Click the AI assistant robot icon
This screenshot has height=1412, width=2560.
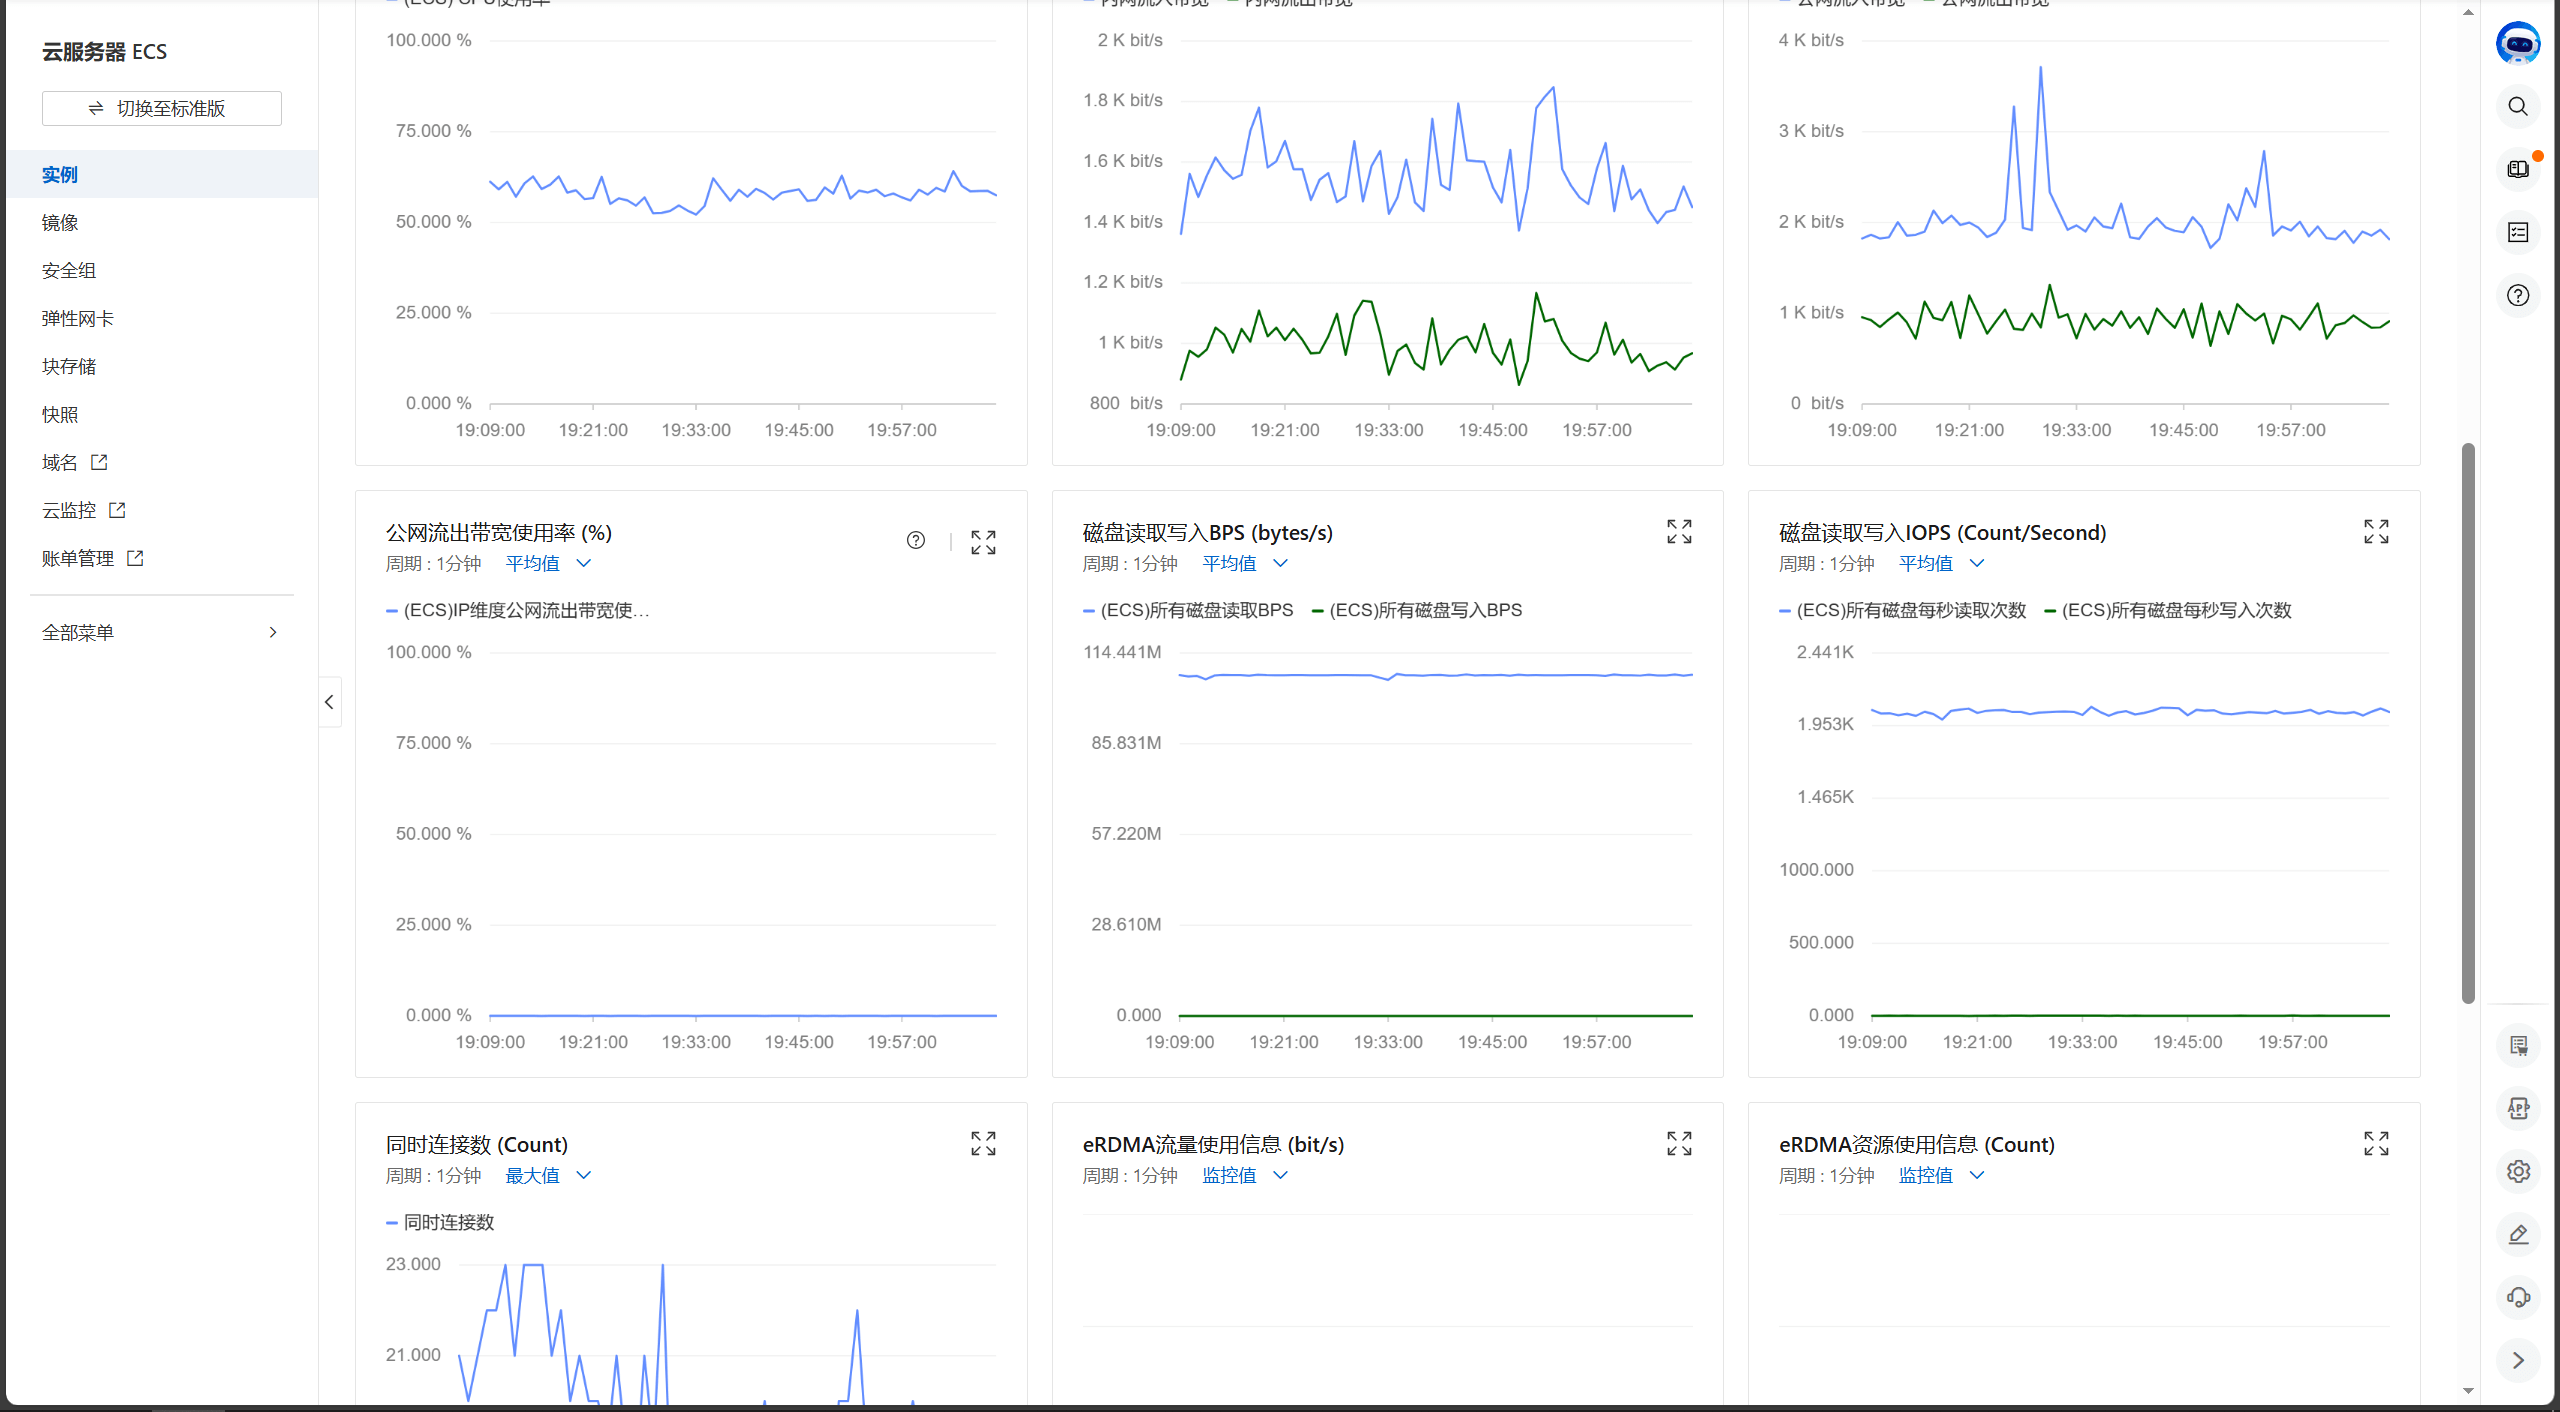2517,44
